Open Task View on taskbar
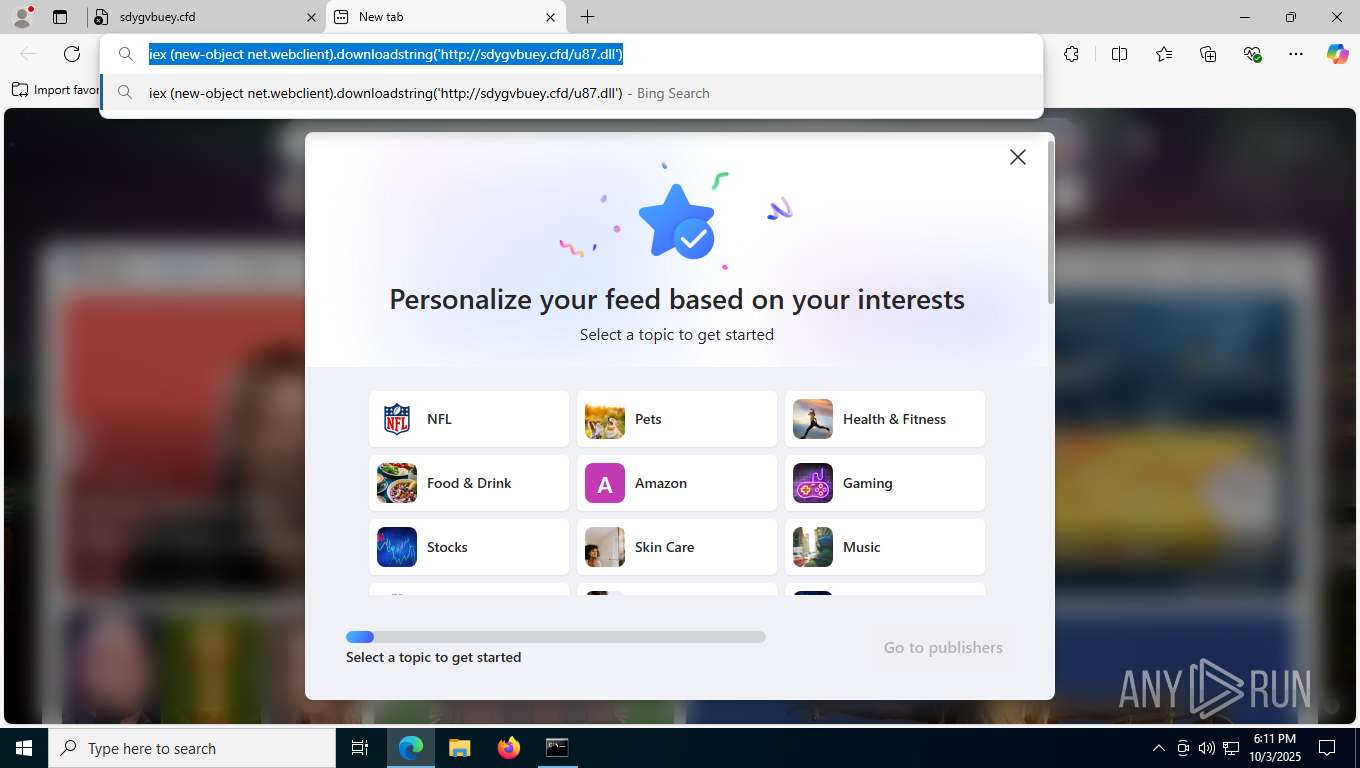 click(360, 748)
